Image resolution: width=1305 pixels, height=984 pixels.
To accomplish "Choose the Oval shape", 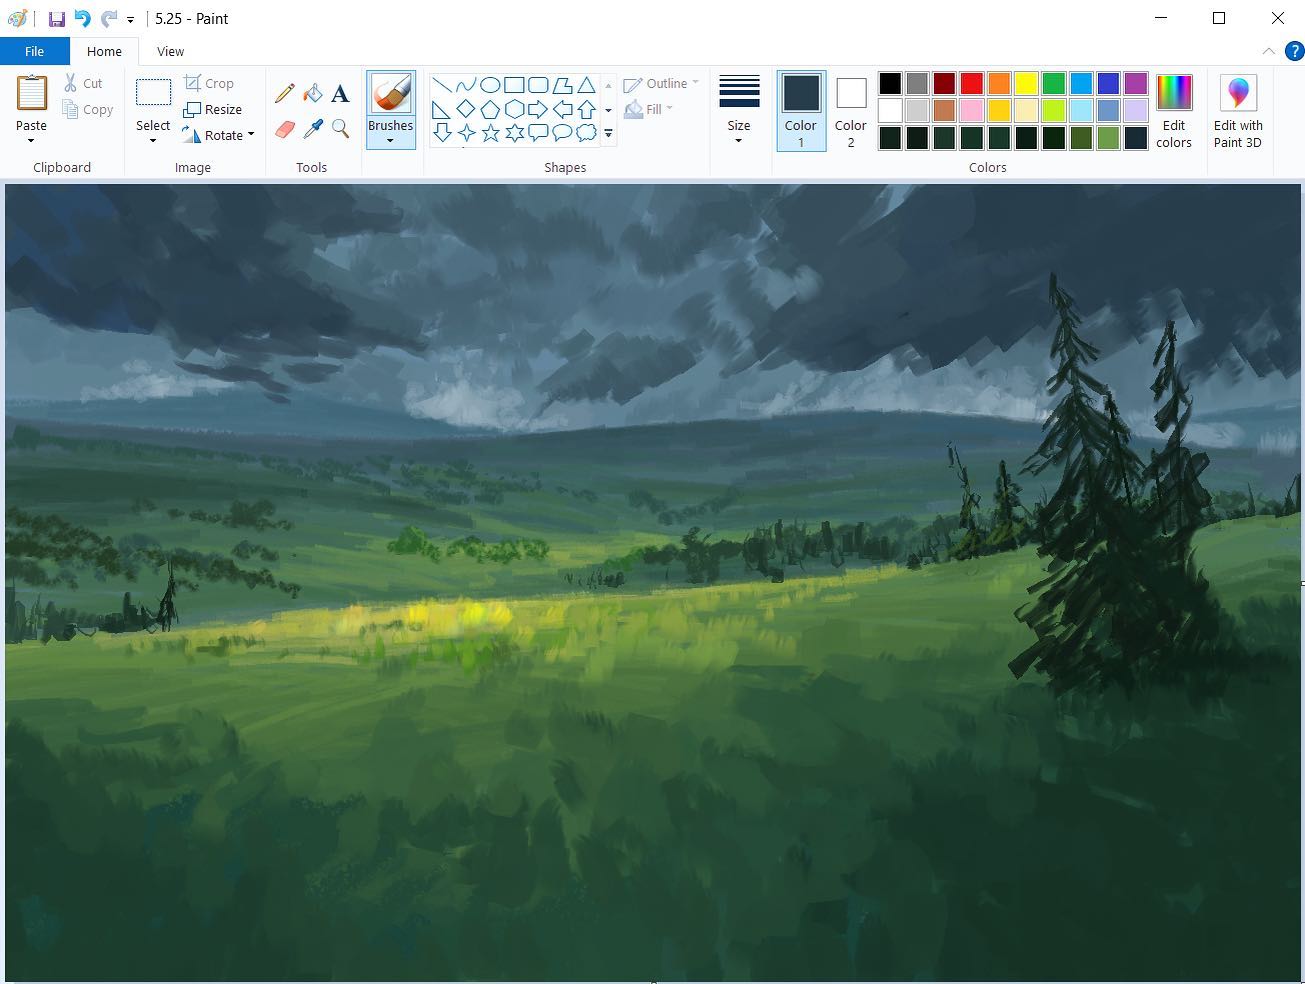I will click(490, 85).
